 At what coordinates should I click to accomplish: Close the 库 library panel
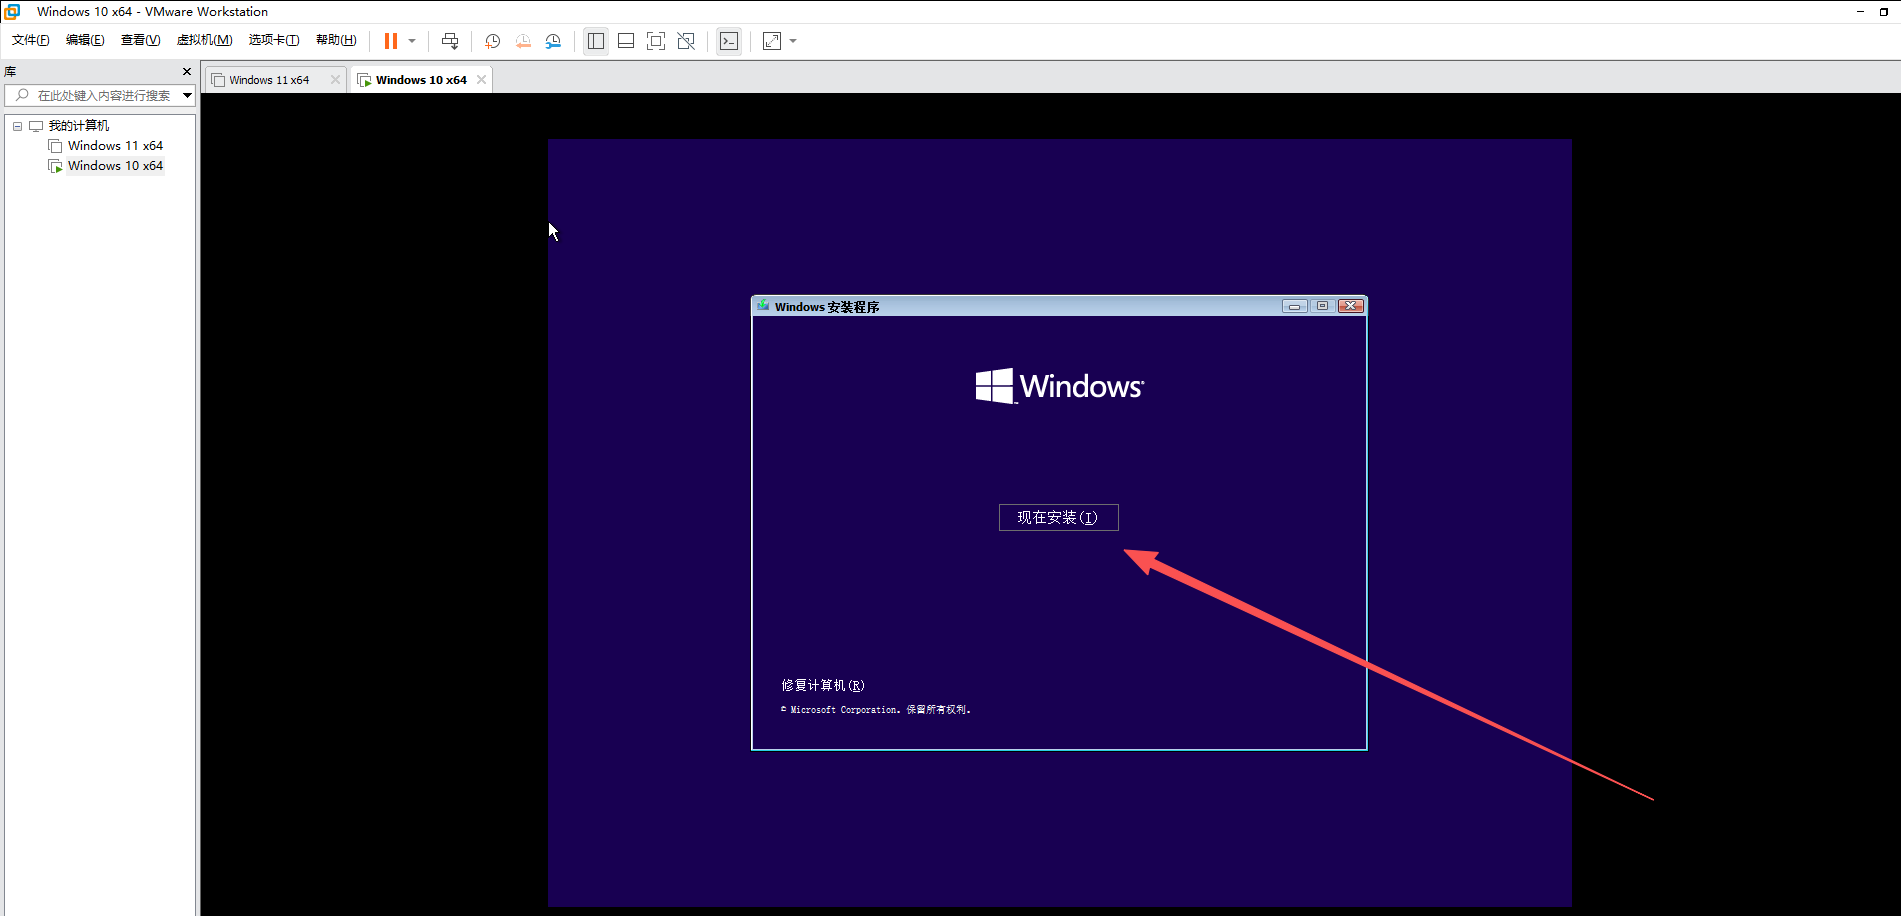coord(186,72)
